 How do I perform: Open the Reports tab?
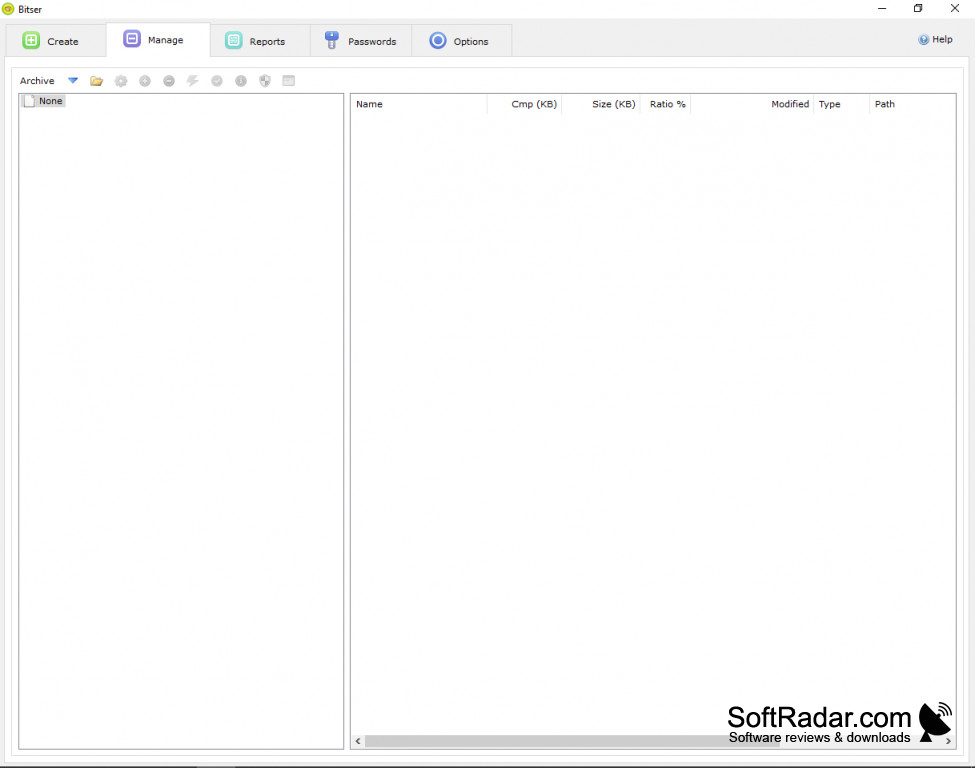(260, 41)
